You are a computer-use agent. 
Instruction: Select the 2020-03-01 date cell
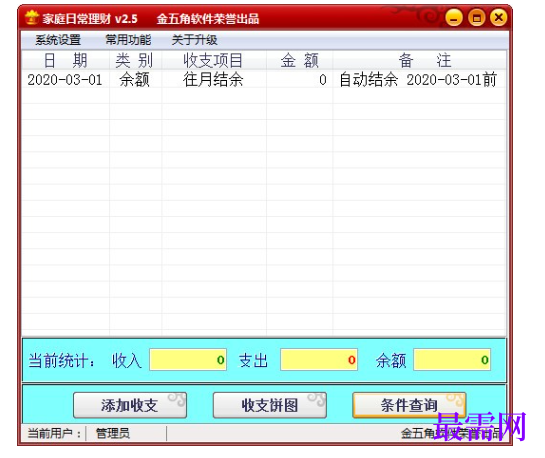pos(65,80)
